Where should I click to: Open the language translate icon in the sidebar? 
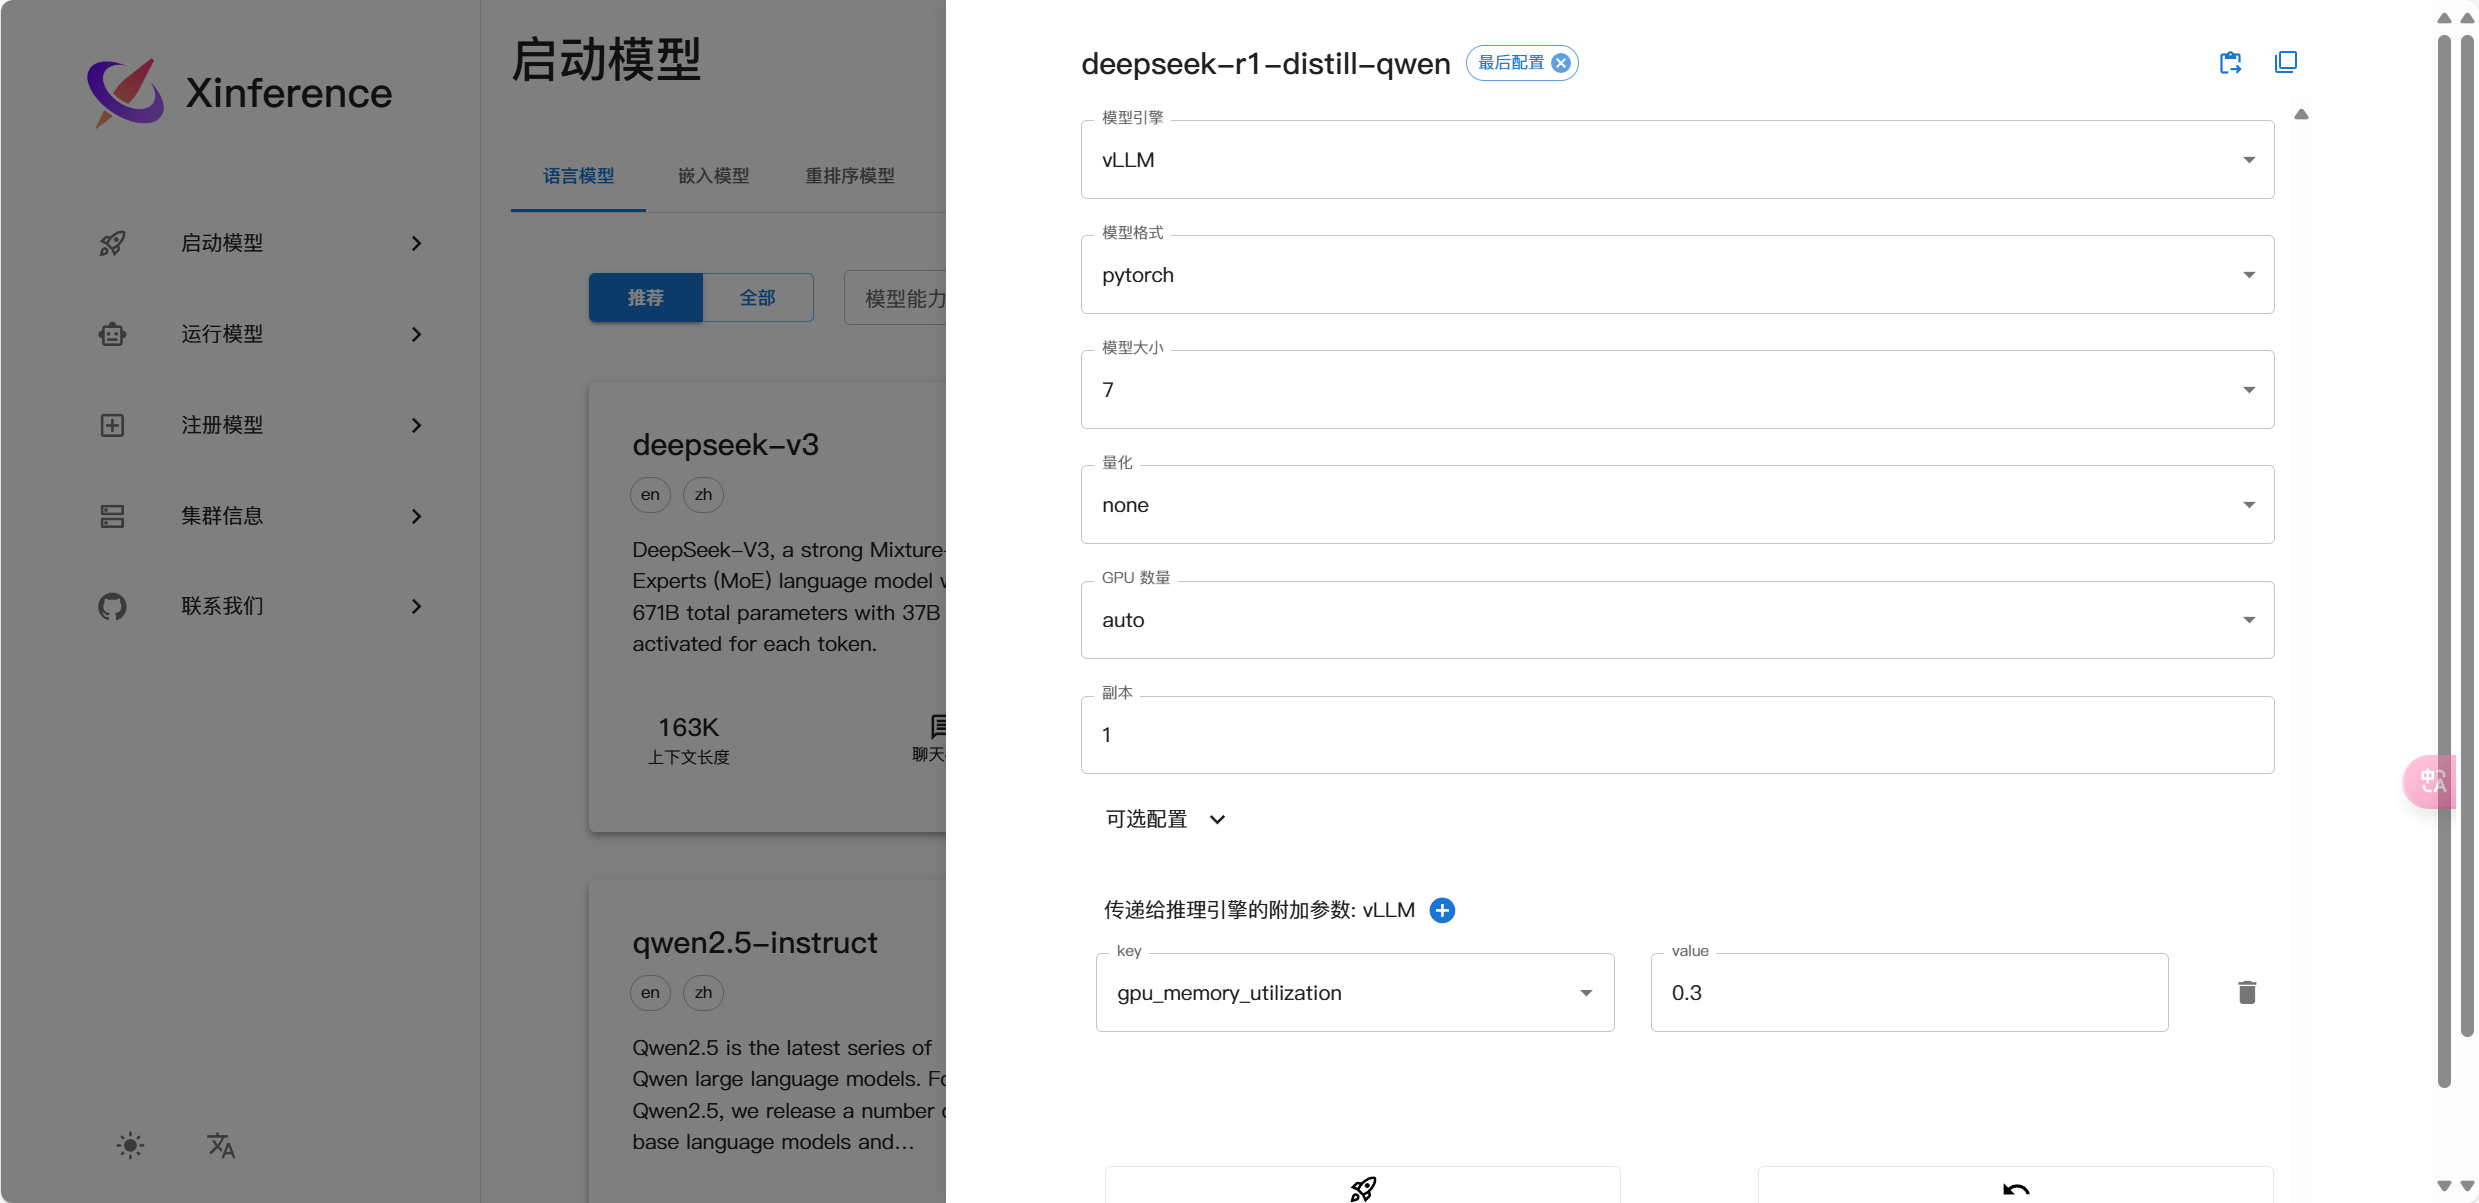point(221,1145)
